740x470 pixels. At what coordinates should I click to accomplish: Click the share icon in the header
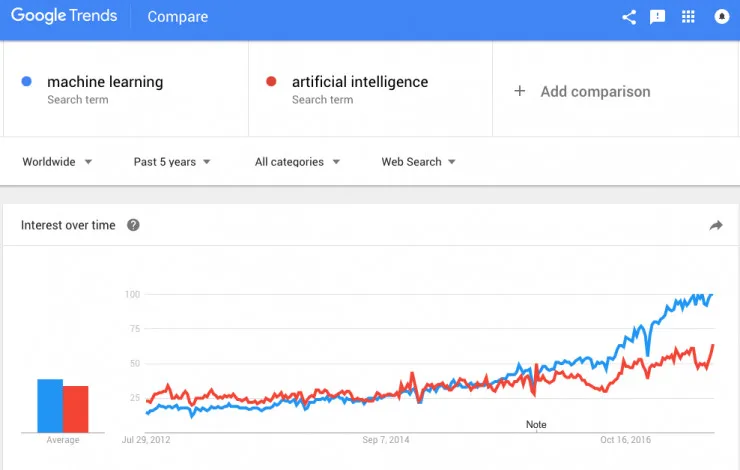point(629,17)
